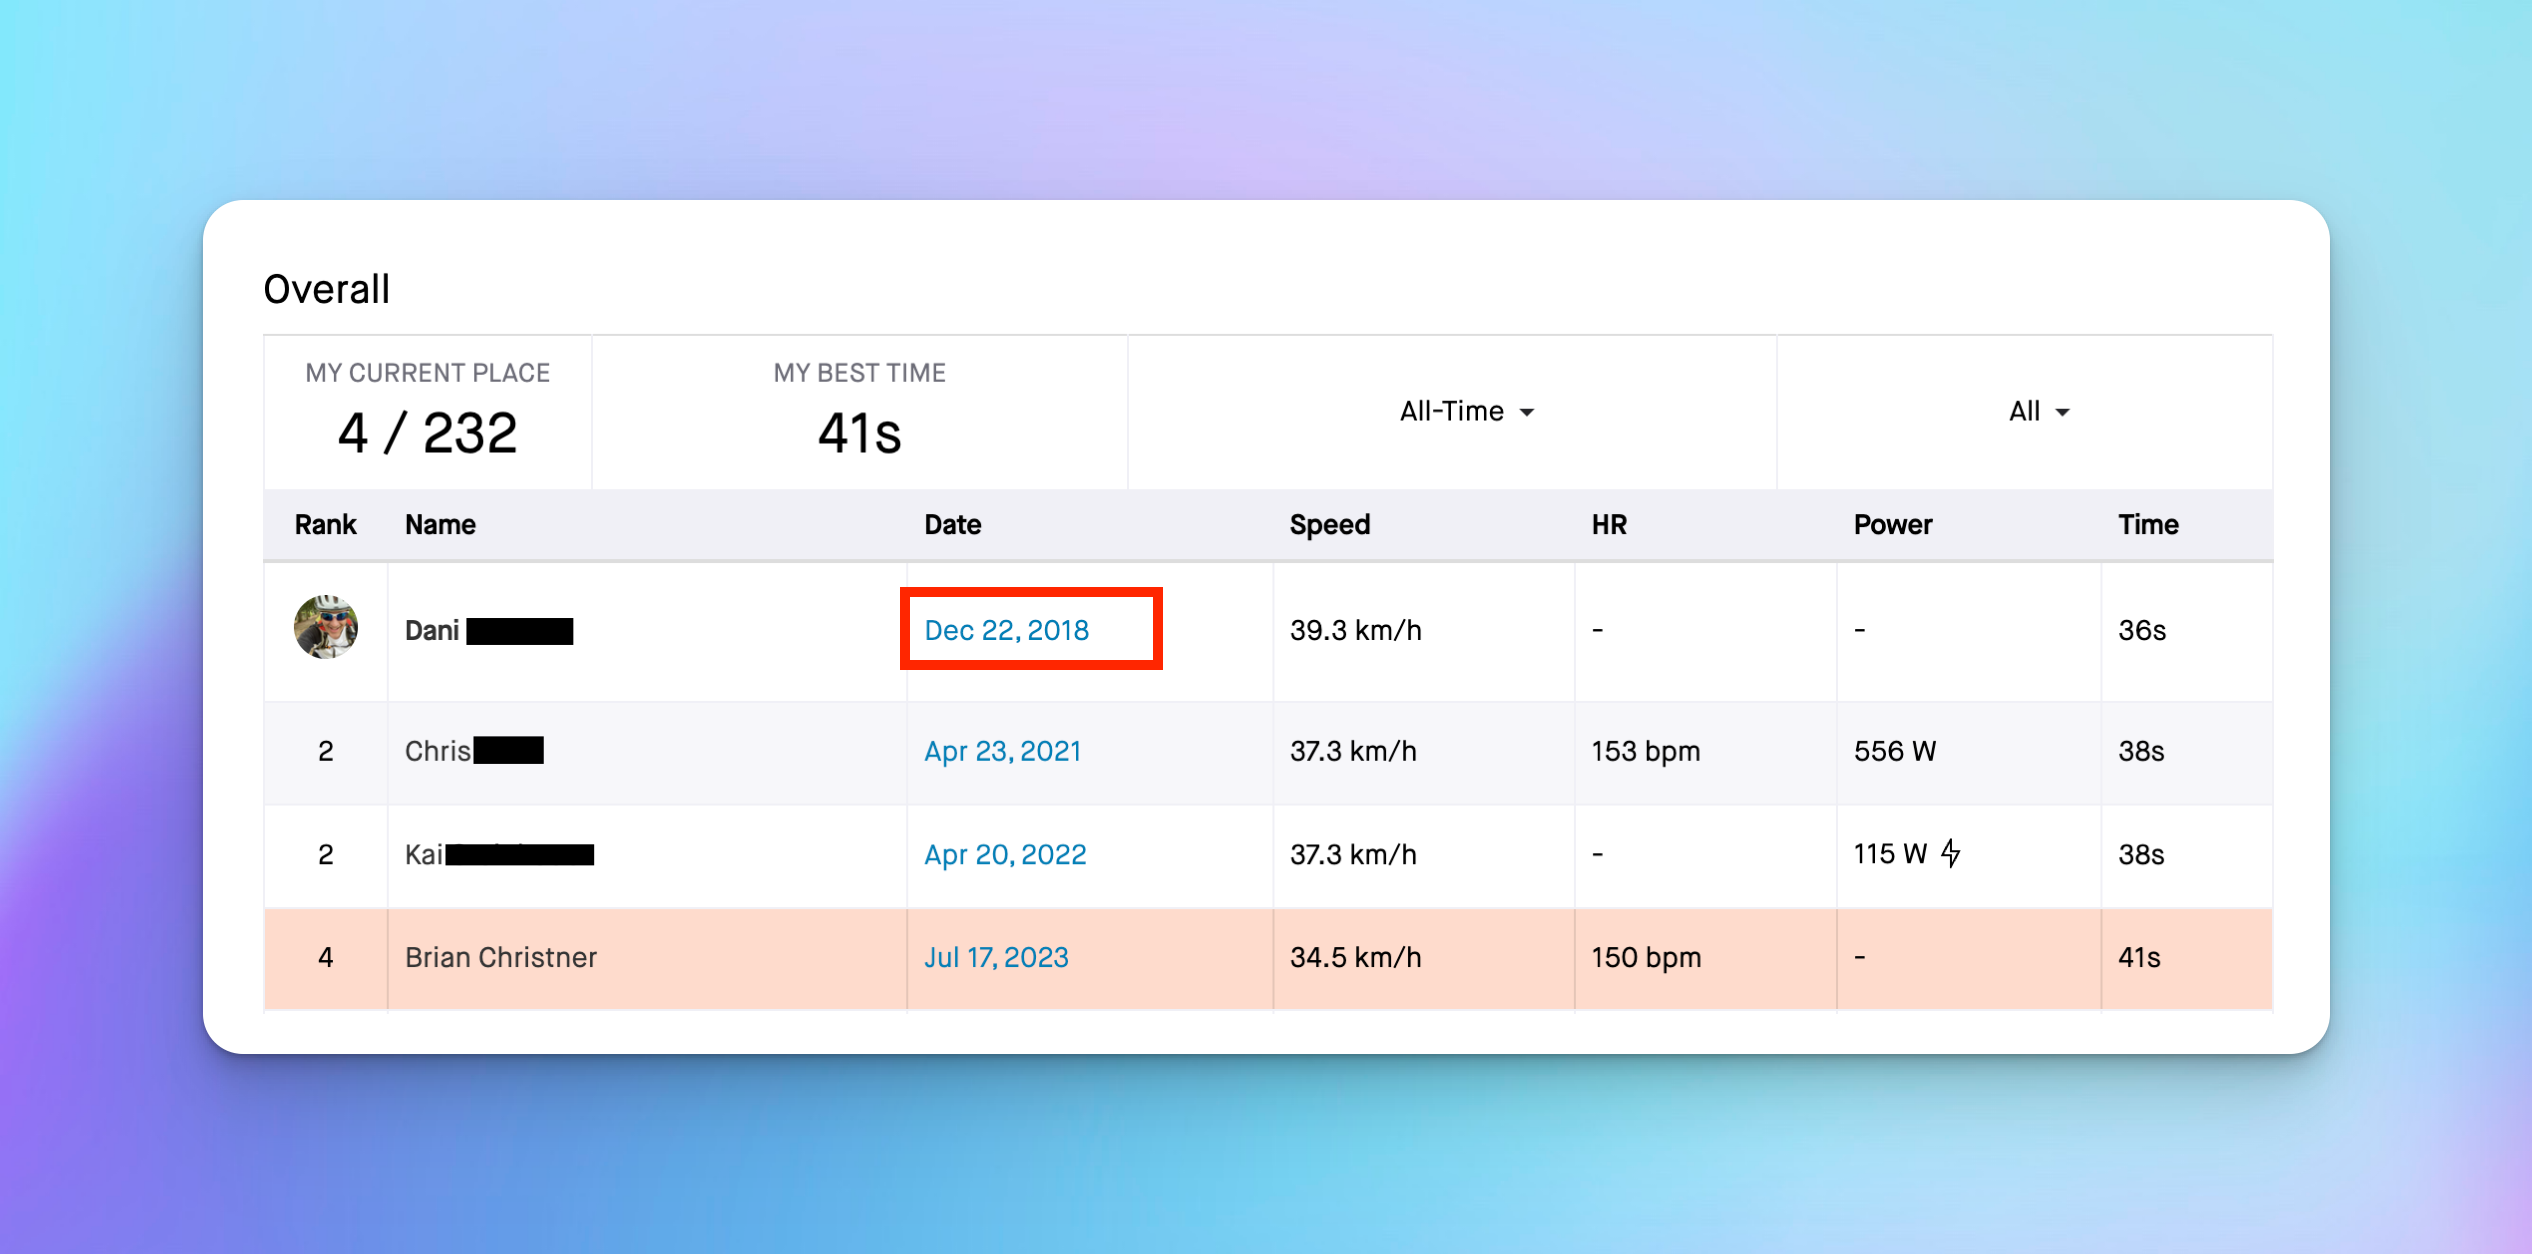Screen dimensions: 2532x1254
Task: Click the Chris athlete name
Action: 438,751
